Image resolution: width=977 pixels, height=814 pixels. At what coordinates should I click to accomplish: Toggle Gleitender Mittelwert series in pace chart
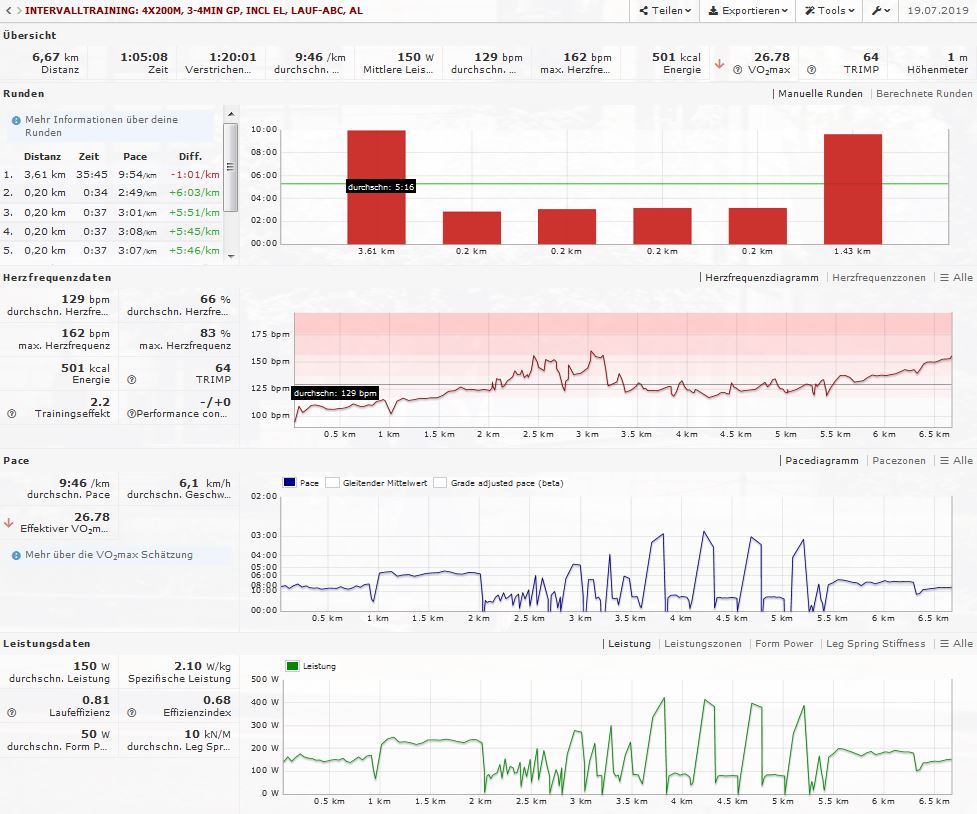point(334,482)
